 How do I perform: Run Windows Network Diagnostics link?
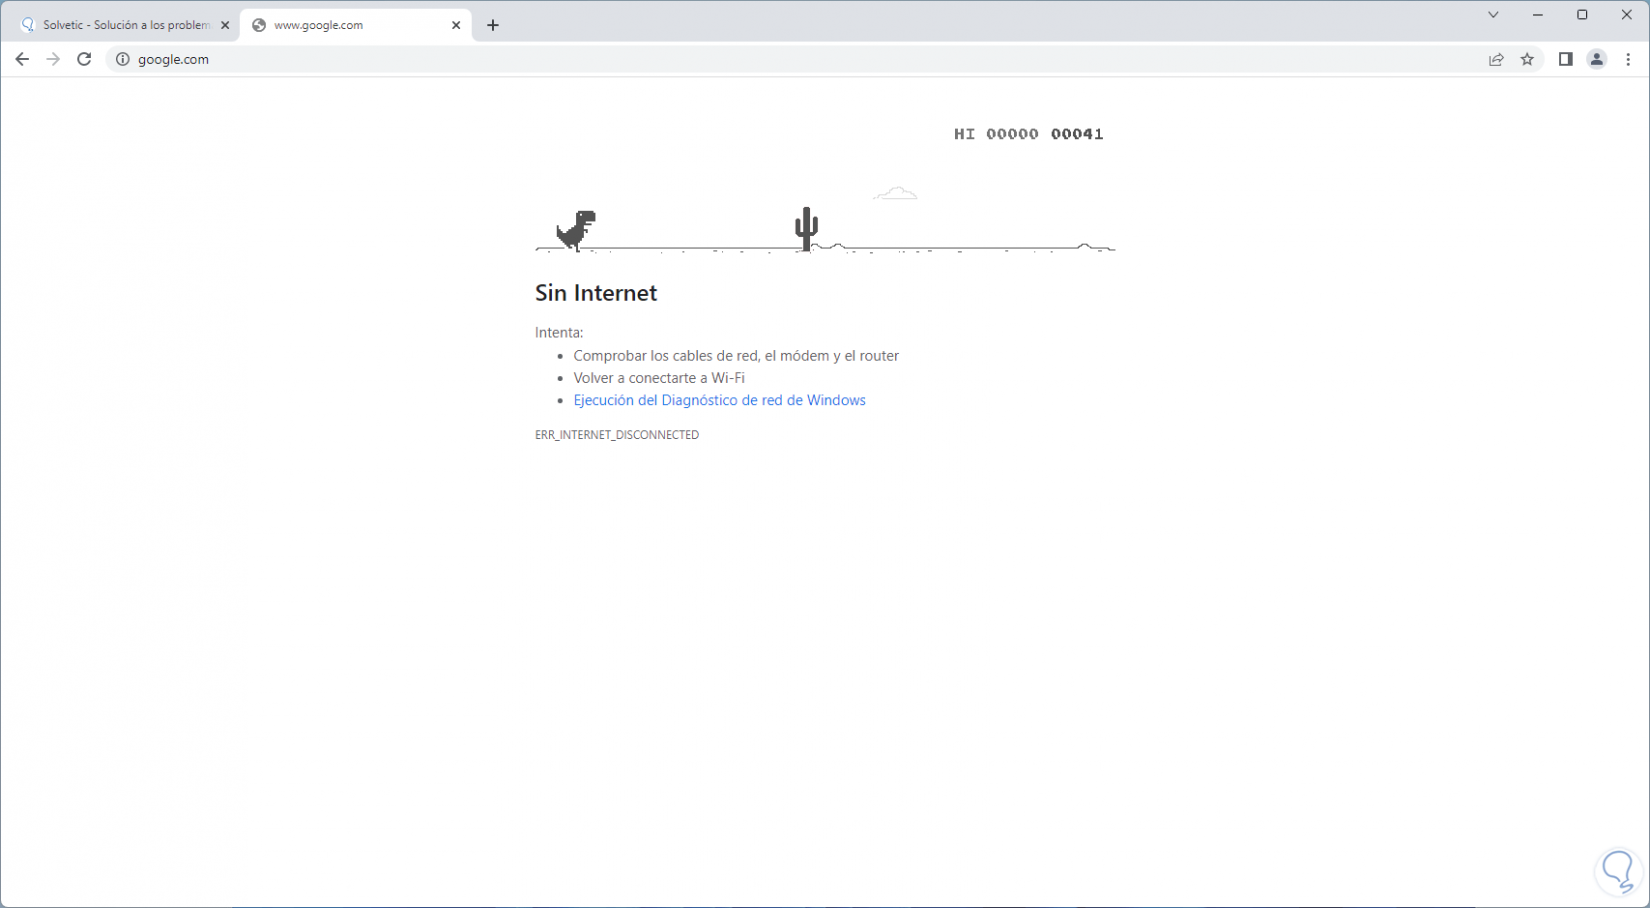point(719,400)
